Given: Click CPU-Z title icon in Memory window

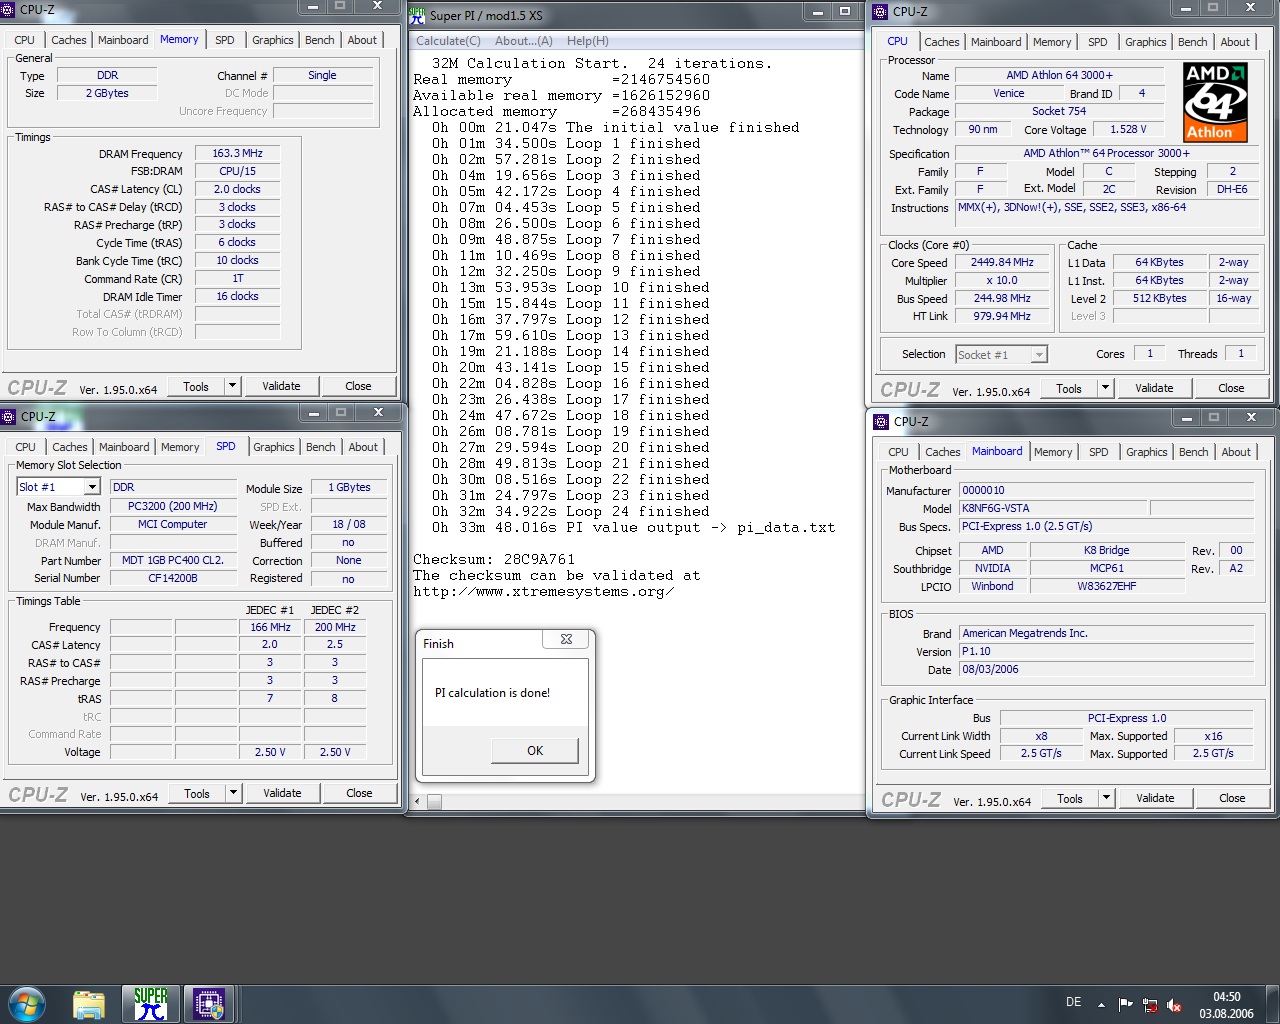Looking at the screenshot, I should pos(8,9).
